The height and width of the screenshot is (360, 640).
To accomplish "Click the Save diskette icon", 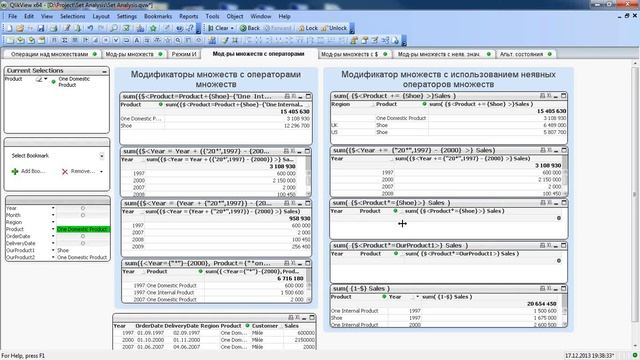I will tap(41, 28).
